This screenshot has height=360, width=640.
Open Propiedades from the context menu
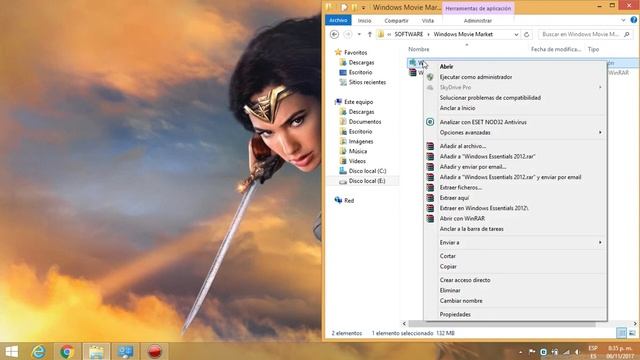point(515,314)
